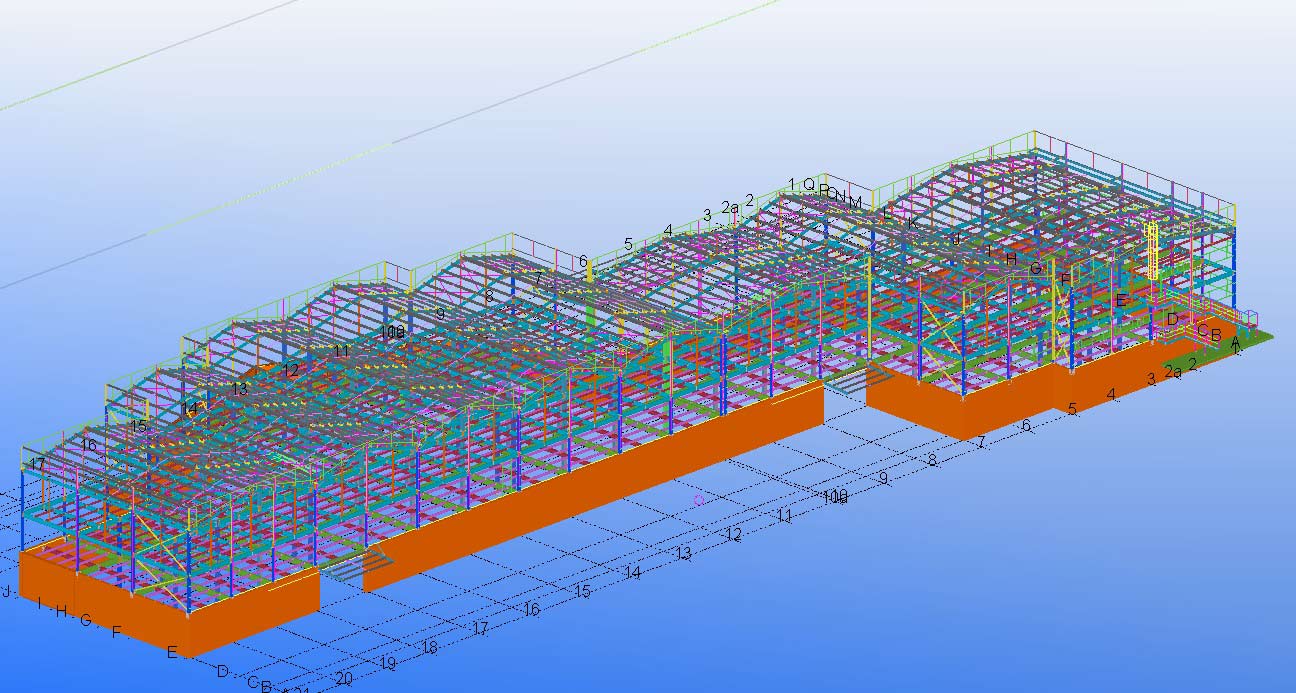
Task: Click grid label M at the roof line
Action: [855, 203]
